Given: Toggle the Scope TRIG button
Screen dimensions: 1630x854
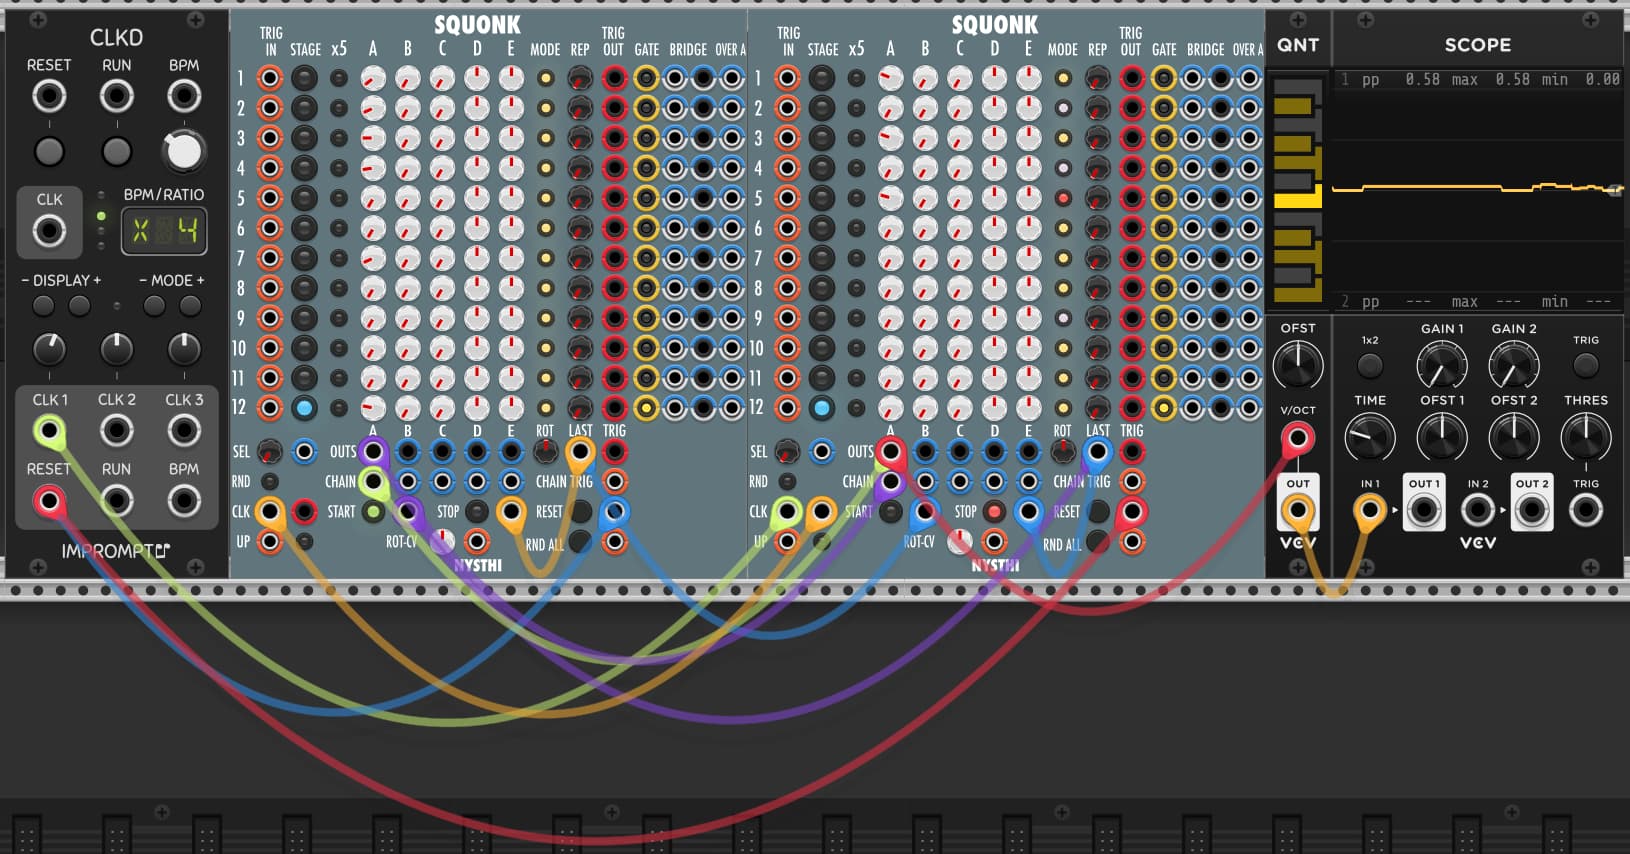Looking at the screenshot, I should point(1585,366).
